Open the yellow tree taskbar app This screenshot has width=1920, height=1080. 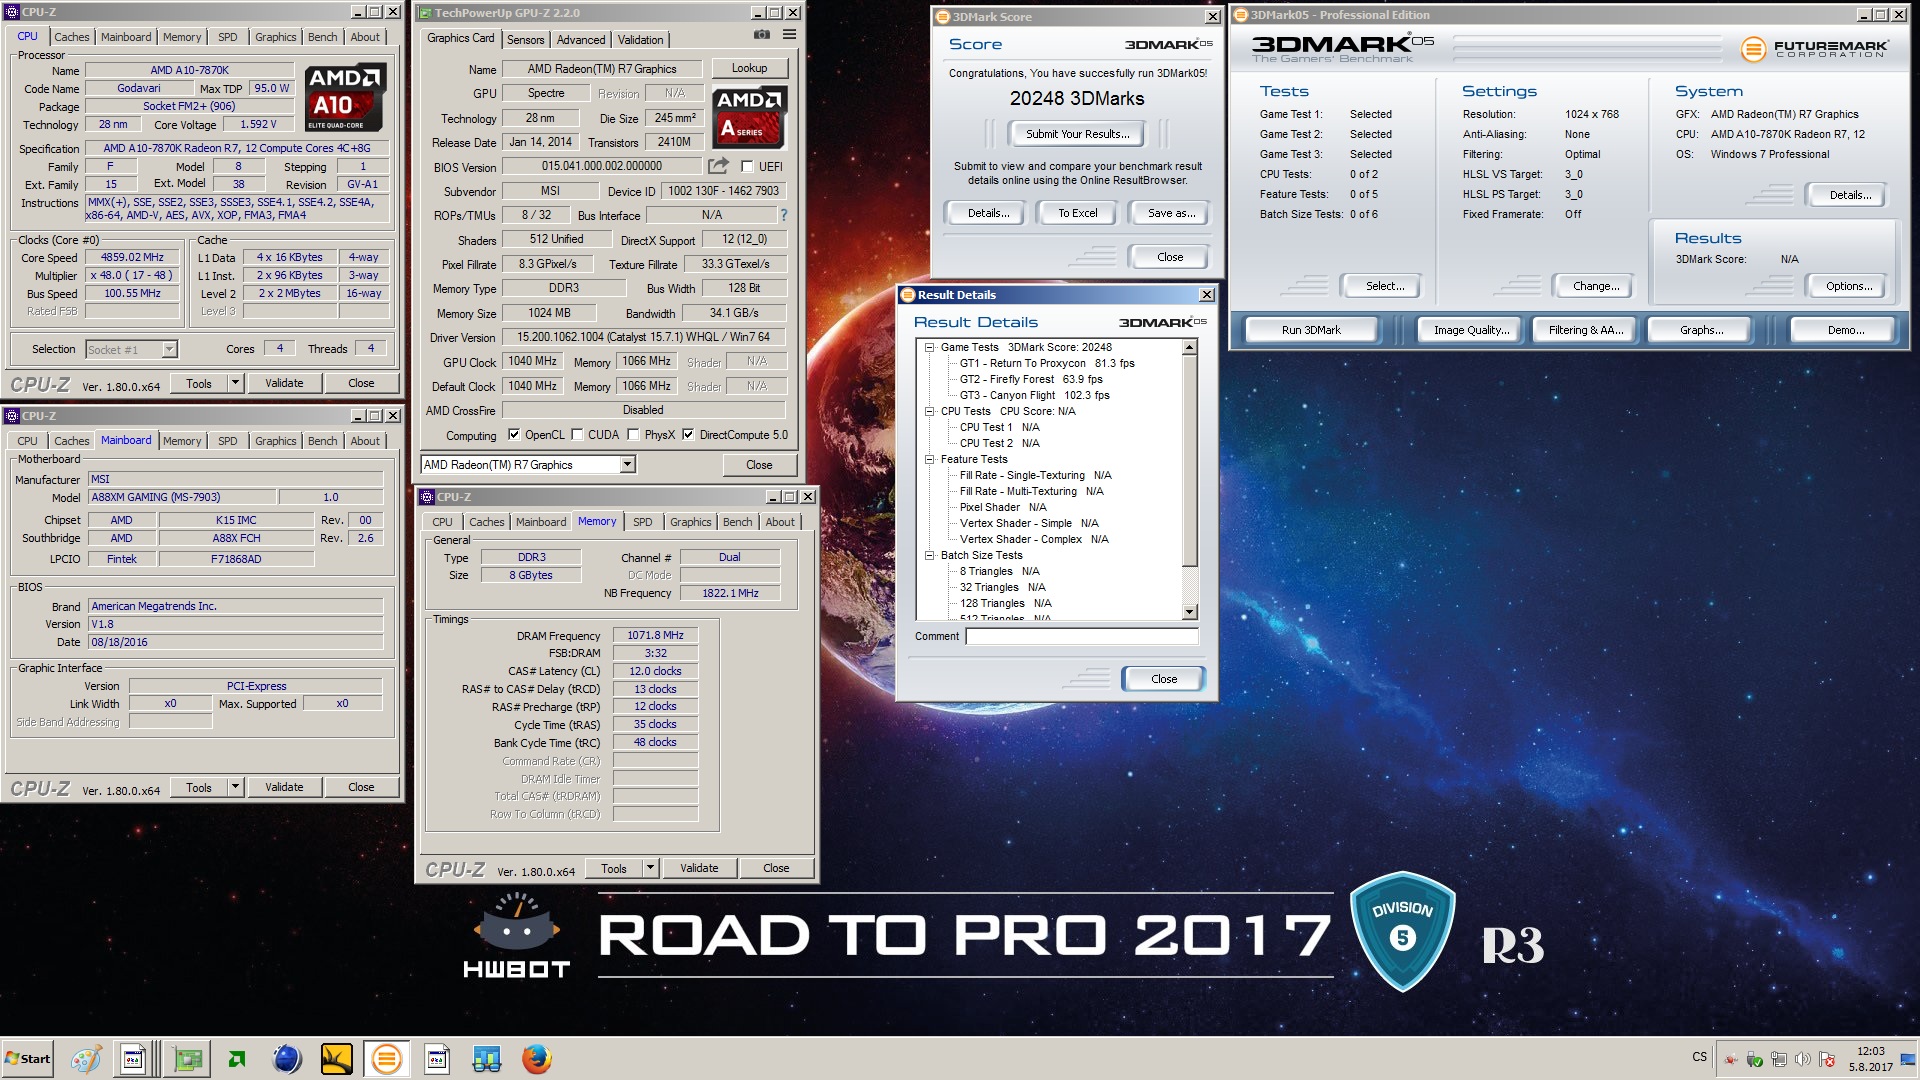[337, 1059]
